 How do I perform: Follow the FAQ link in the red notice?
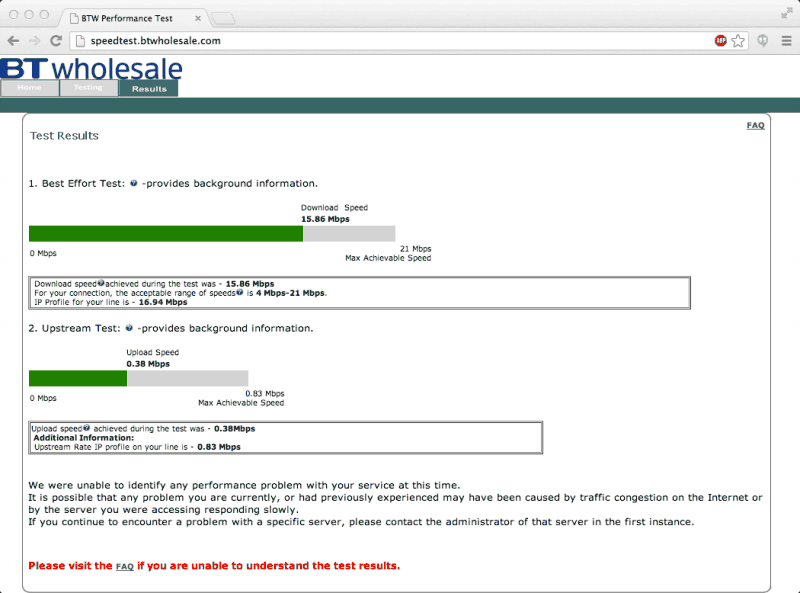click(124, 566)
